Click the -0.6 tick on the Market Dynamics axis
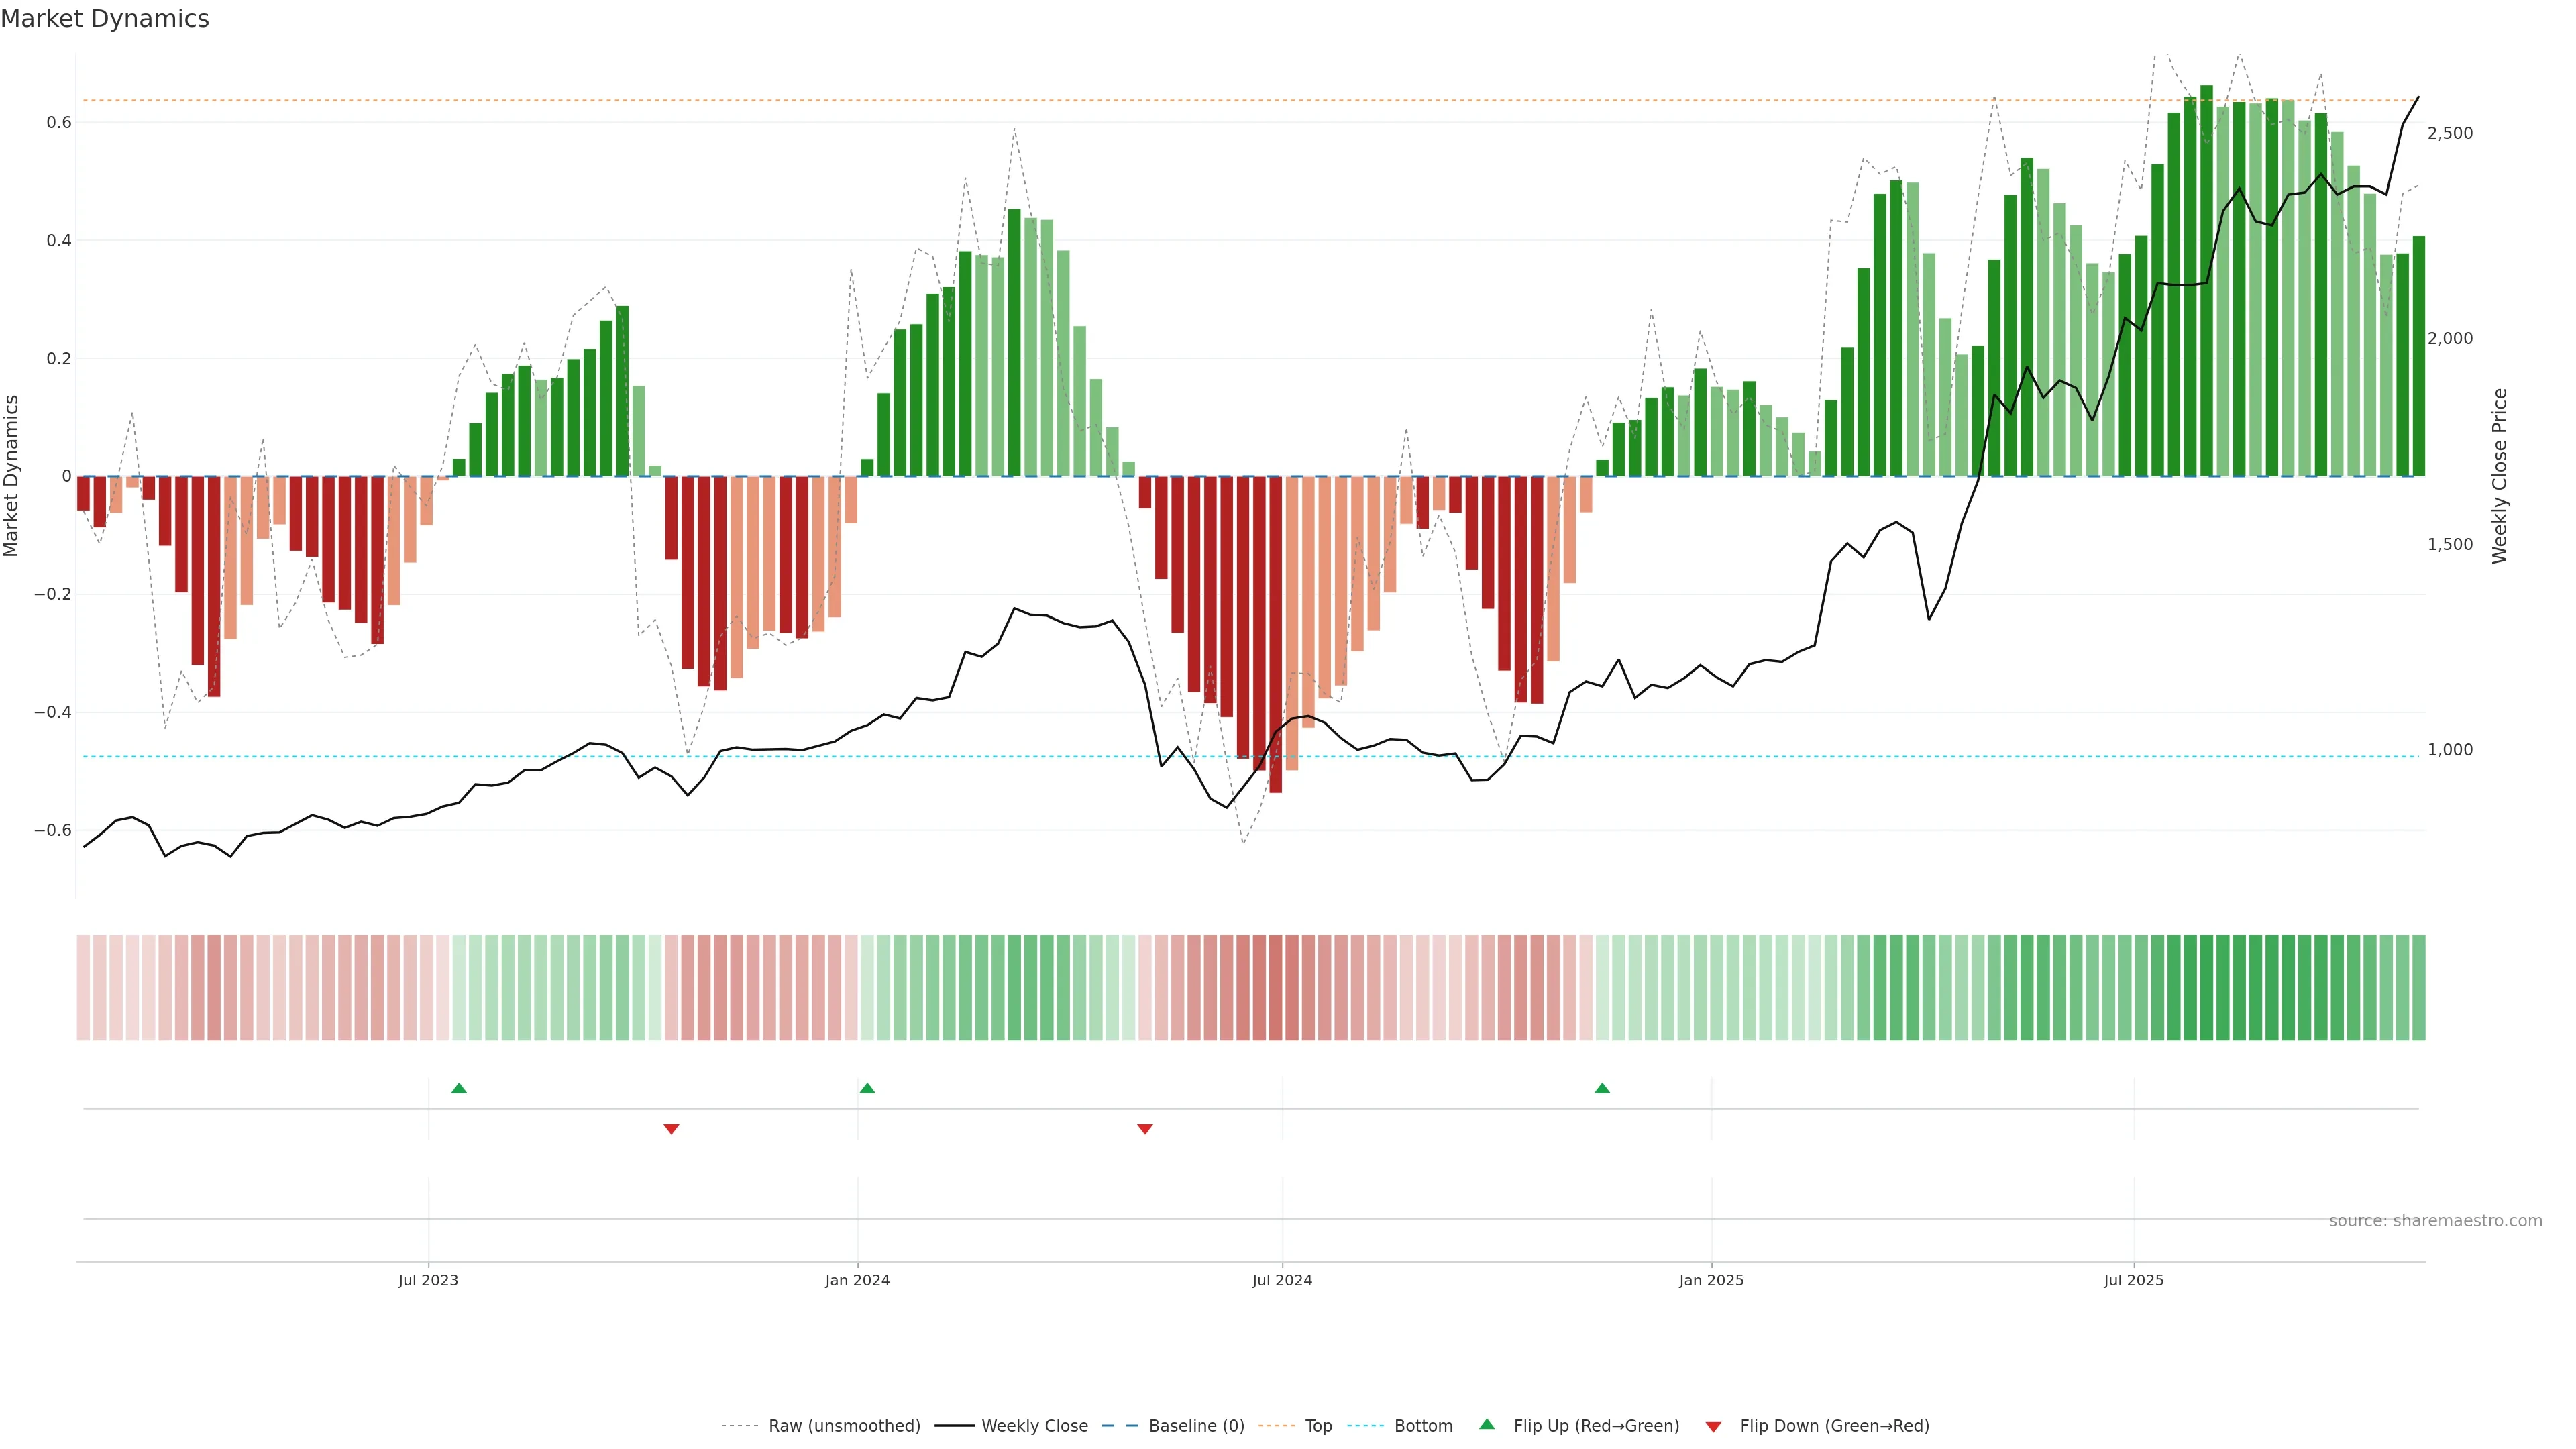This screenshot has height=1449, width=2576. [x=52, y=830]
